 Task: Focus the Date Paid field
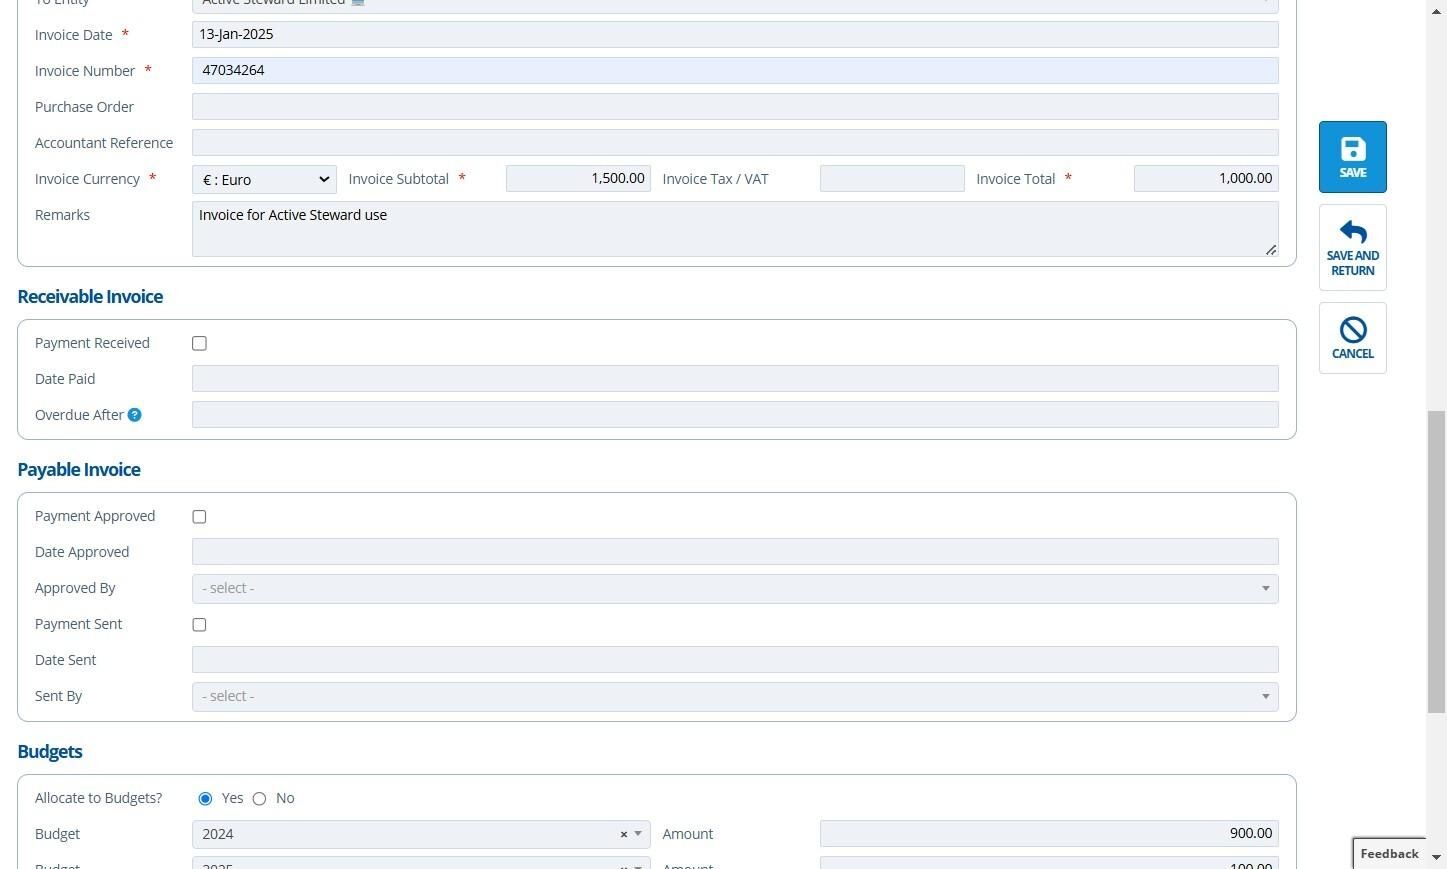tap(735, 379)
